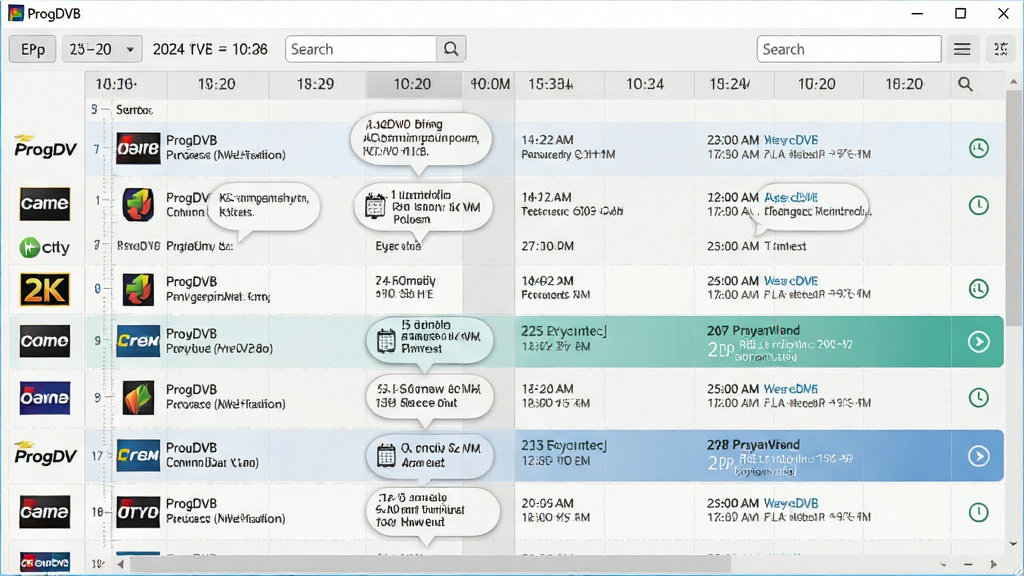Screen dimensions: 1024x576
Task: Click the Oaire thumbnail in the top row
Action: (x=138, y=148)
